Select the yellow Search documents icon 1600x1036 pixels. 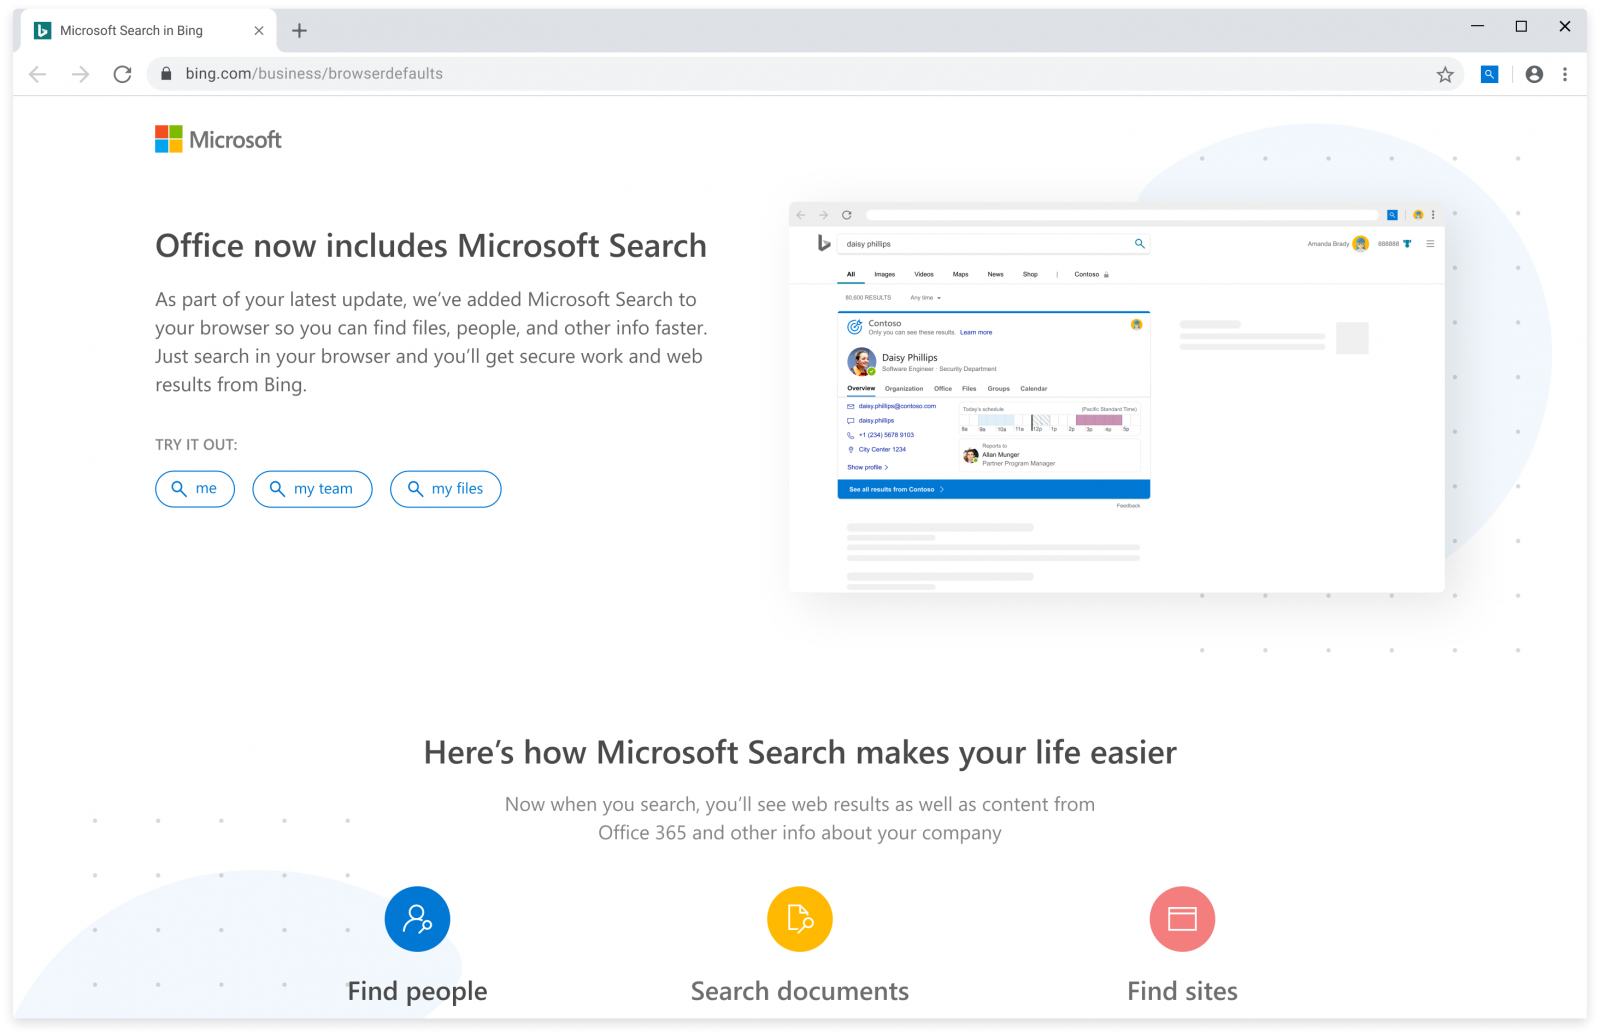799,918
